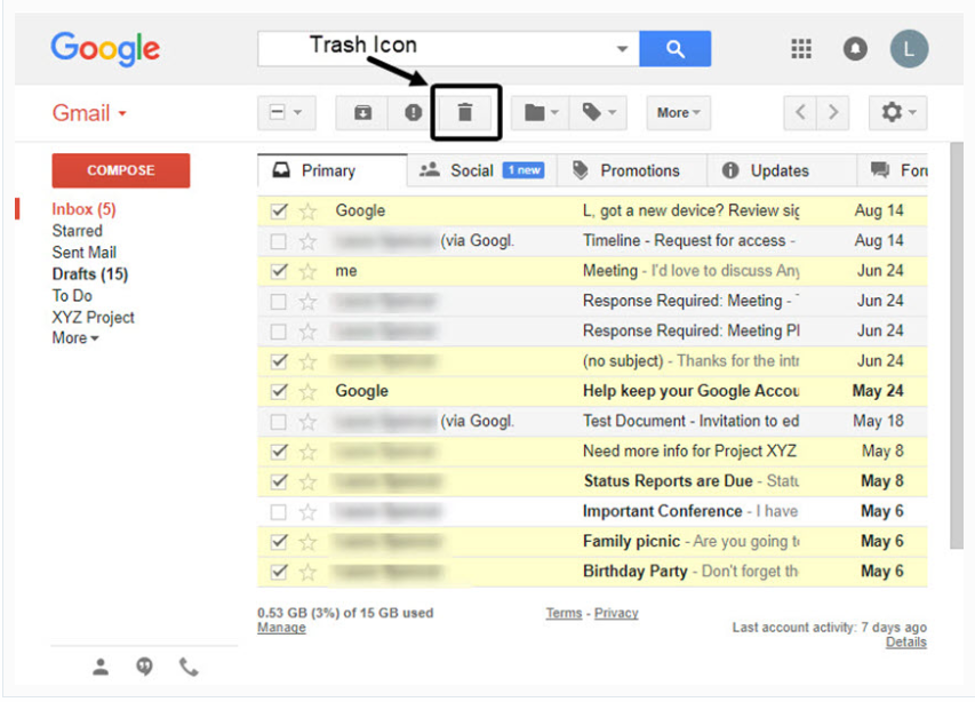
Task: Click the blue search button
Action: click(675, 48)
